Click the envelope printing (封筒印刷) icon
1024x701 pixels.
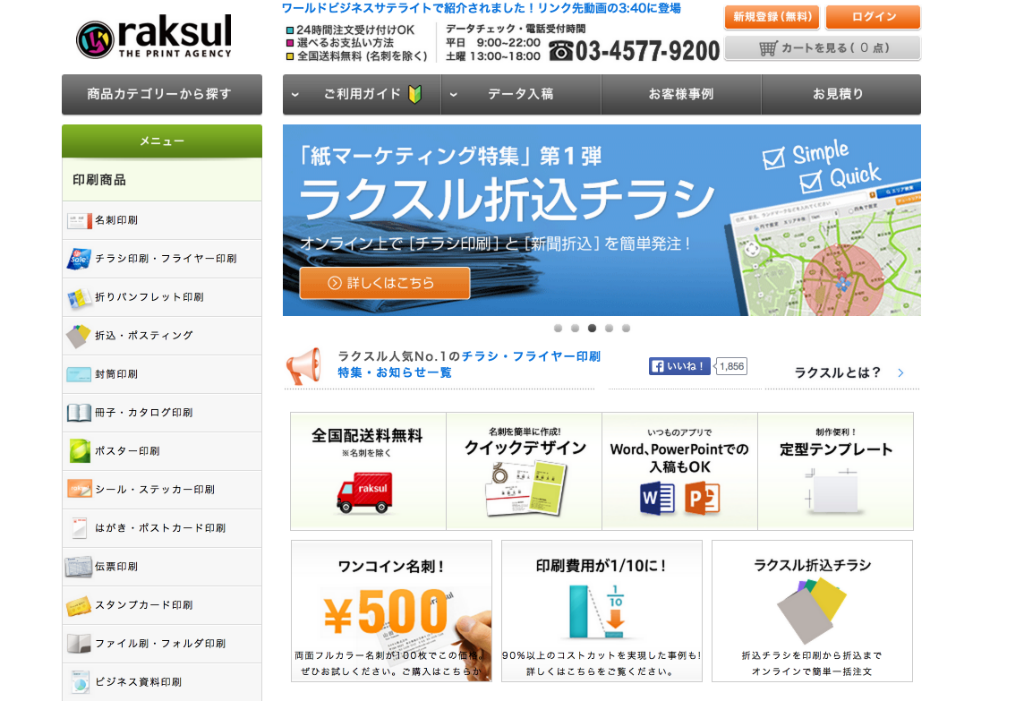(79, 374)
